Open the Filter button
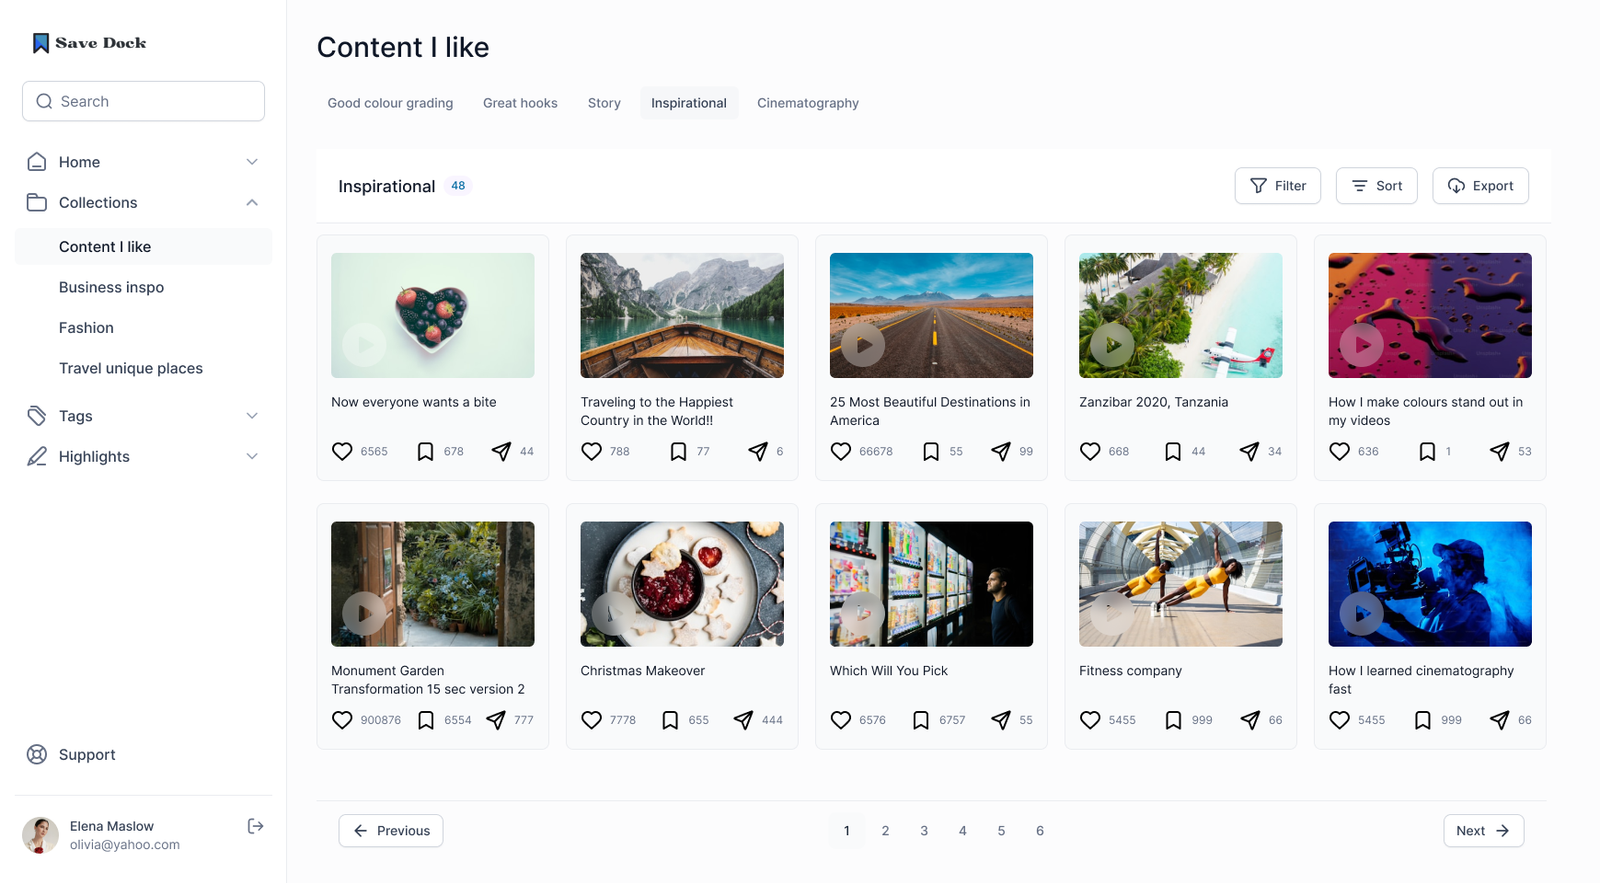This screenshot has height=883, width=1600. pyautogui.click(x=1277, y=186)
